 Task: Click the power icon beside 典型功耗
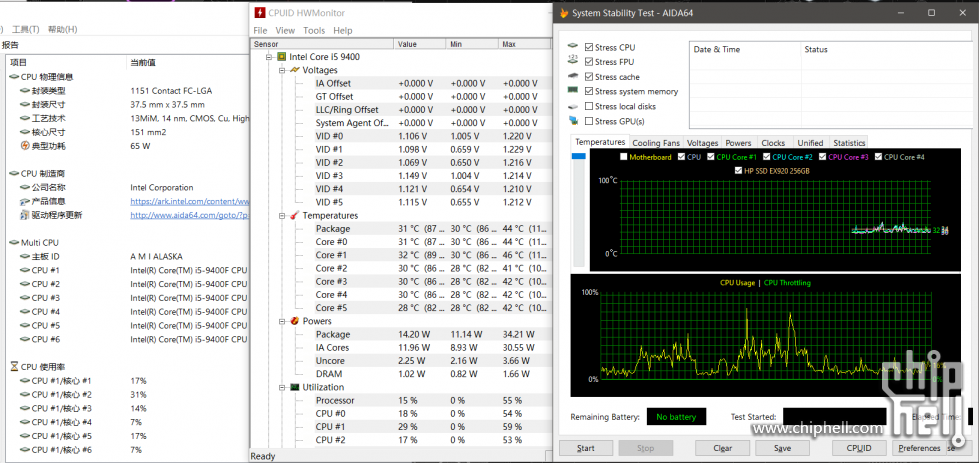point(24,146)
